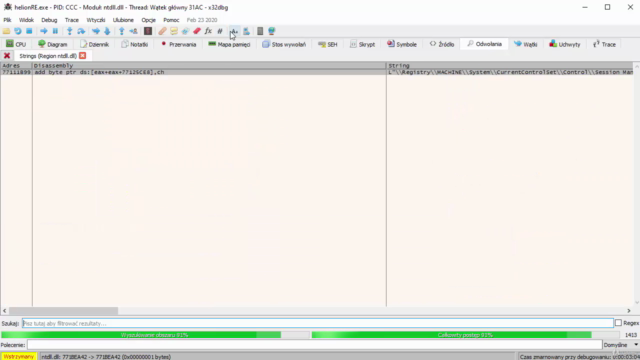
Task: Enable the Regex checkbox
Action: tap(618, 323)
